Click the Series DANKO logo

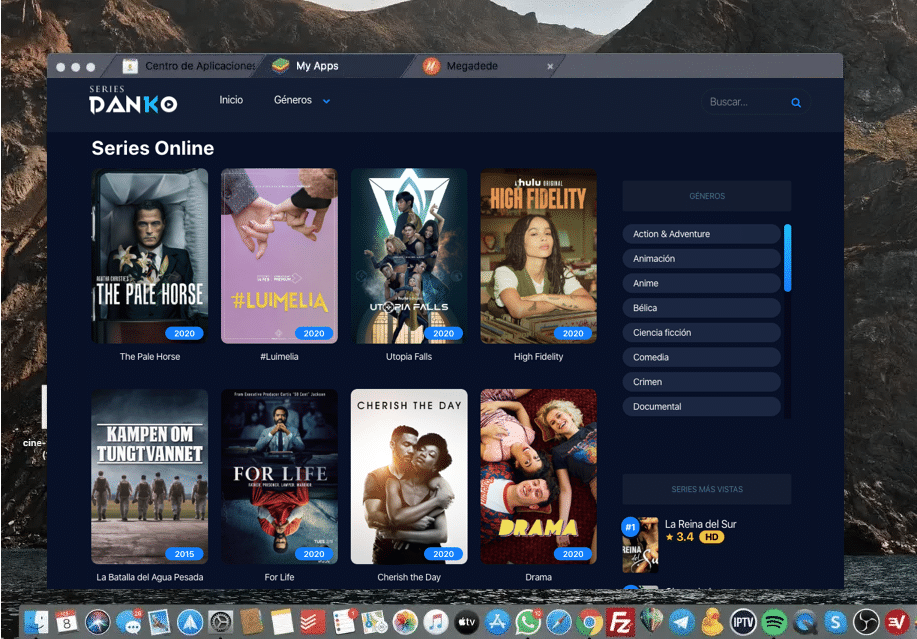click(133, 100)
